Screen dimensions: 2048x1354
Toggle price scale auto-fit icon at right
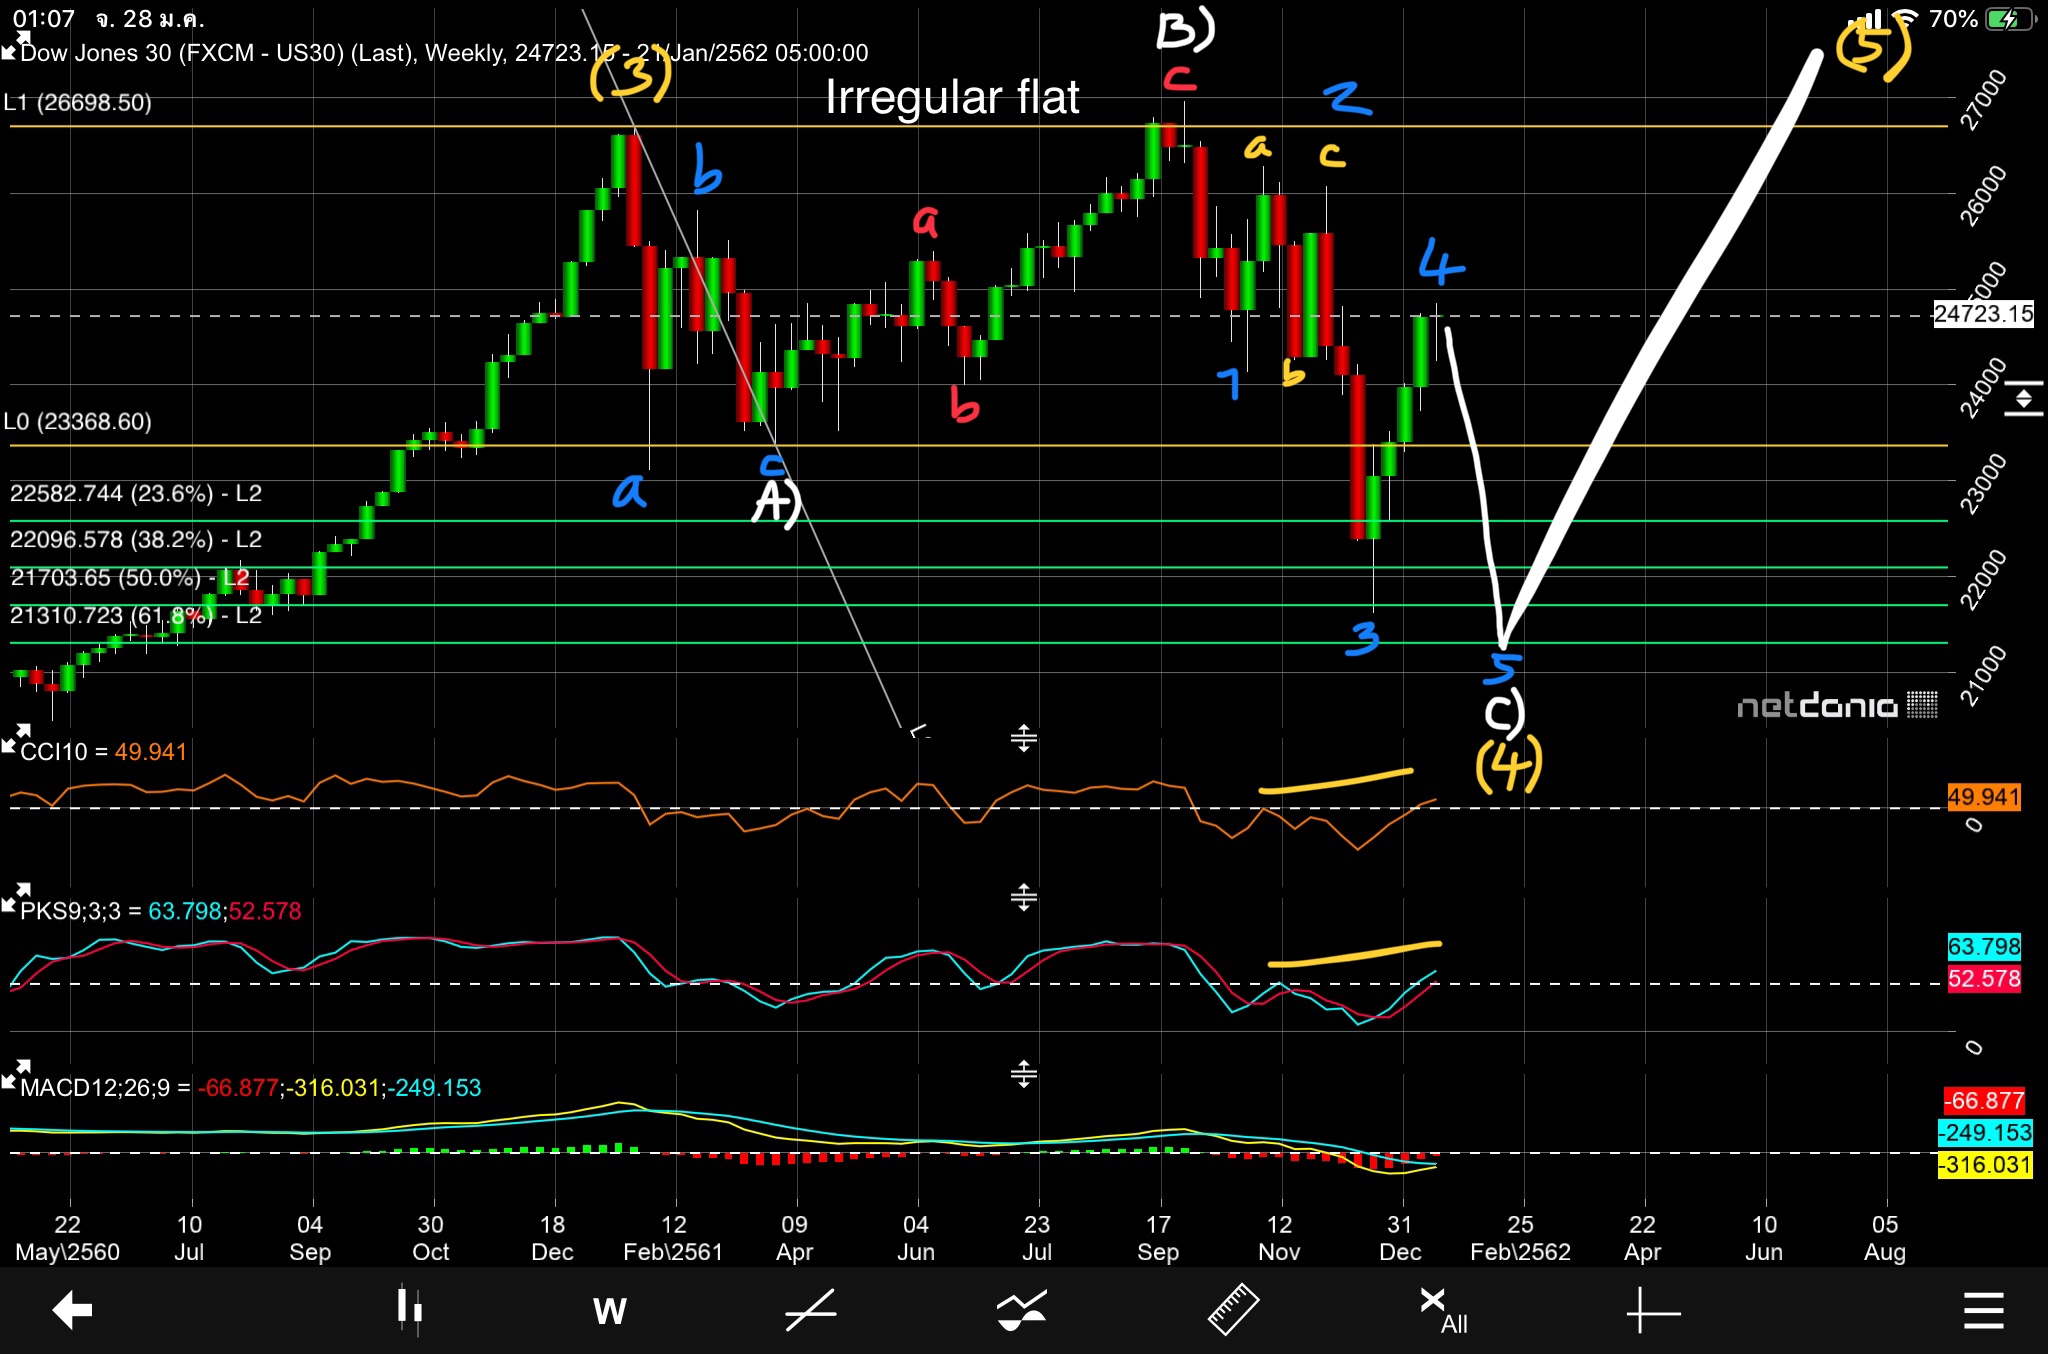(2022, 399)
